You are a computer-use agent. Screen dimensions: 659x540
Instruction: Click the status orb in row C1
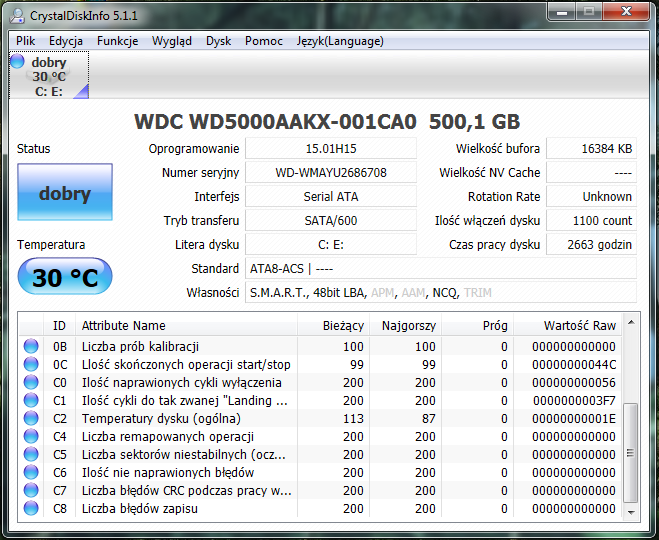point(31,400)
